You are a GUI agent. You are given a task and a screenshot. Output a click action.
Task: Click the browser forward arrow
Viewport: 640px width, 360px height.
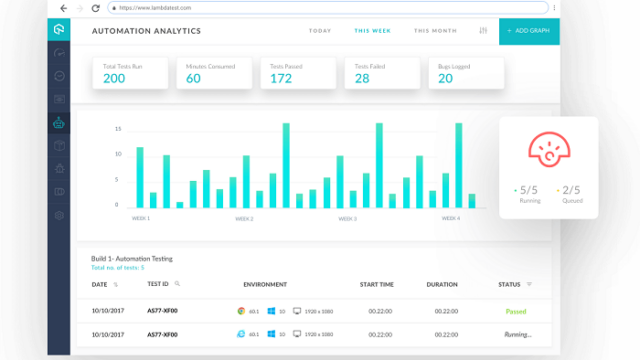pyautogui.click(x=80, y=8)
